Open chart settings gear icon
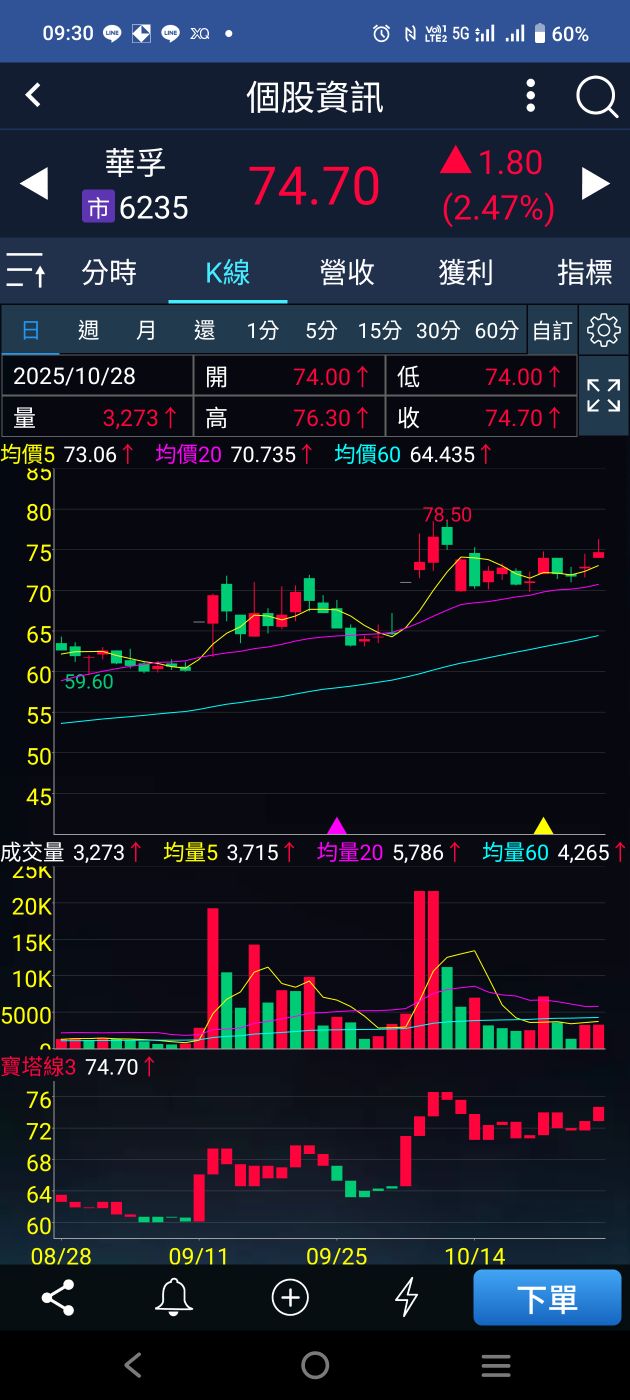This screenshot has height=1400, width=630. coord(603,330)
